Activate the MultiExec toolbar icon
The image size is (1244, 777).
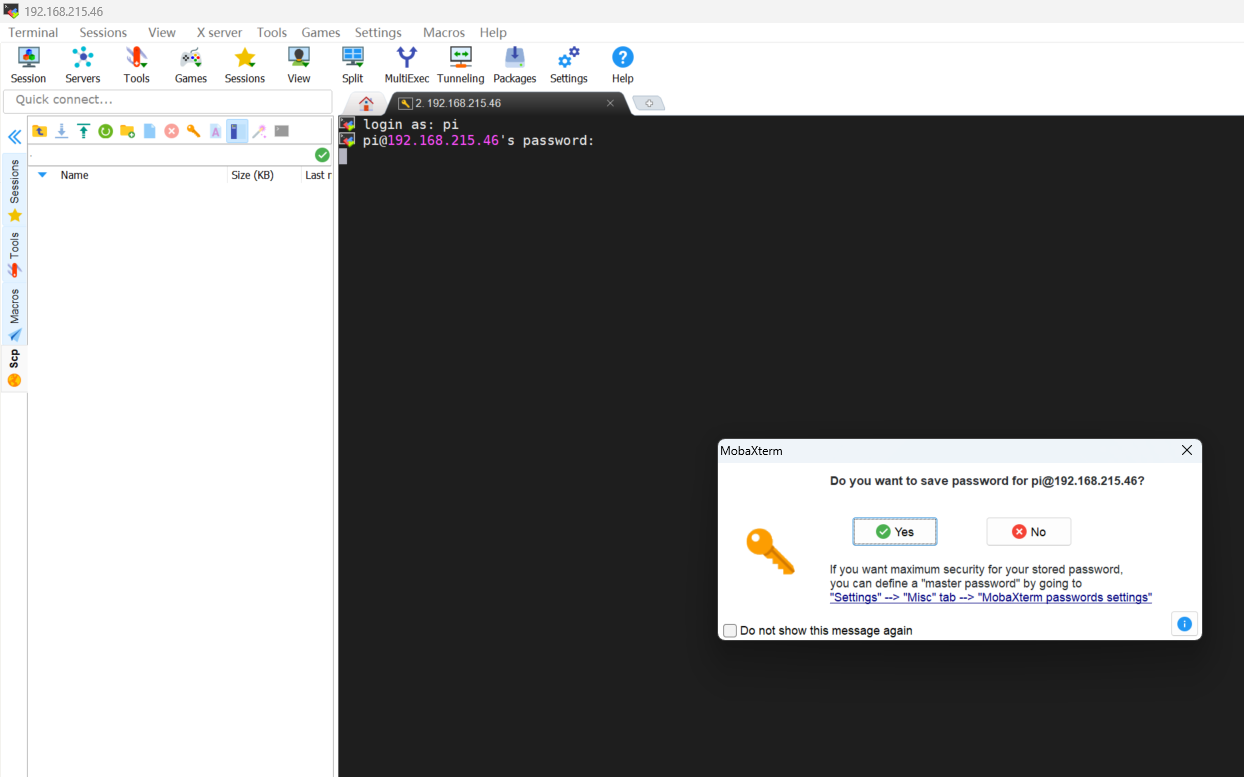[407, 65]
